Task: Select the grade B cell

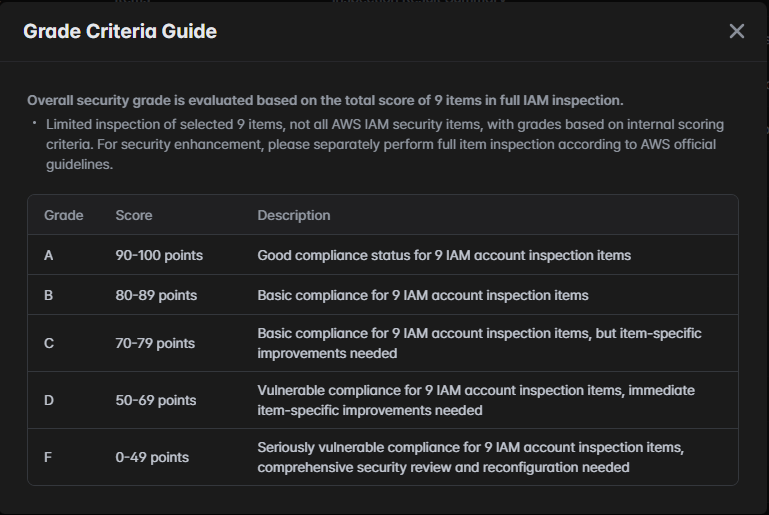Action: click(x=49, y=295)
